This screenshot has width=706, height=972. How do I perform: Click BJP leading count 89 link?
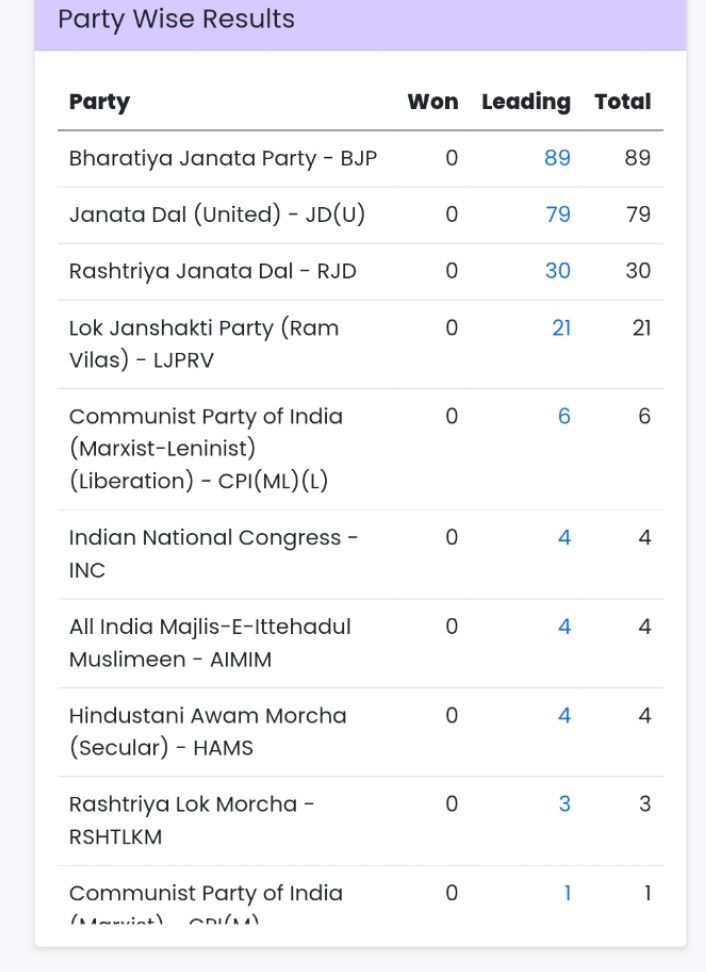(x=557, y=158)
